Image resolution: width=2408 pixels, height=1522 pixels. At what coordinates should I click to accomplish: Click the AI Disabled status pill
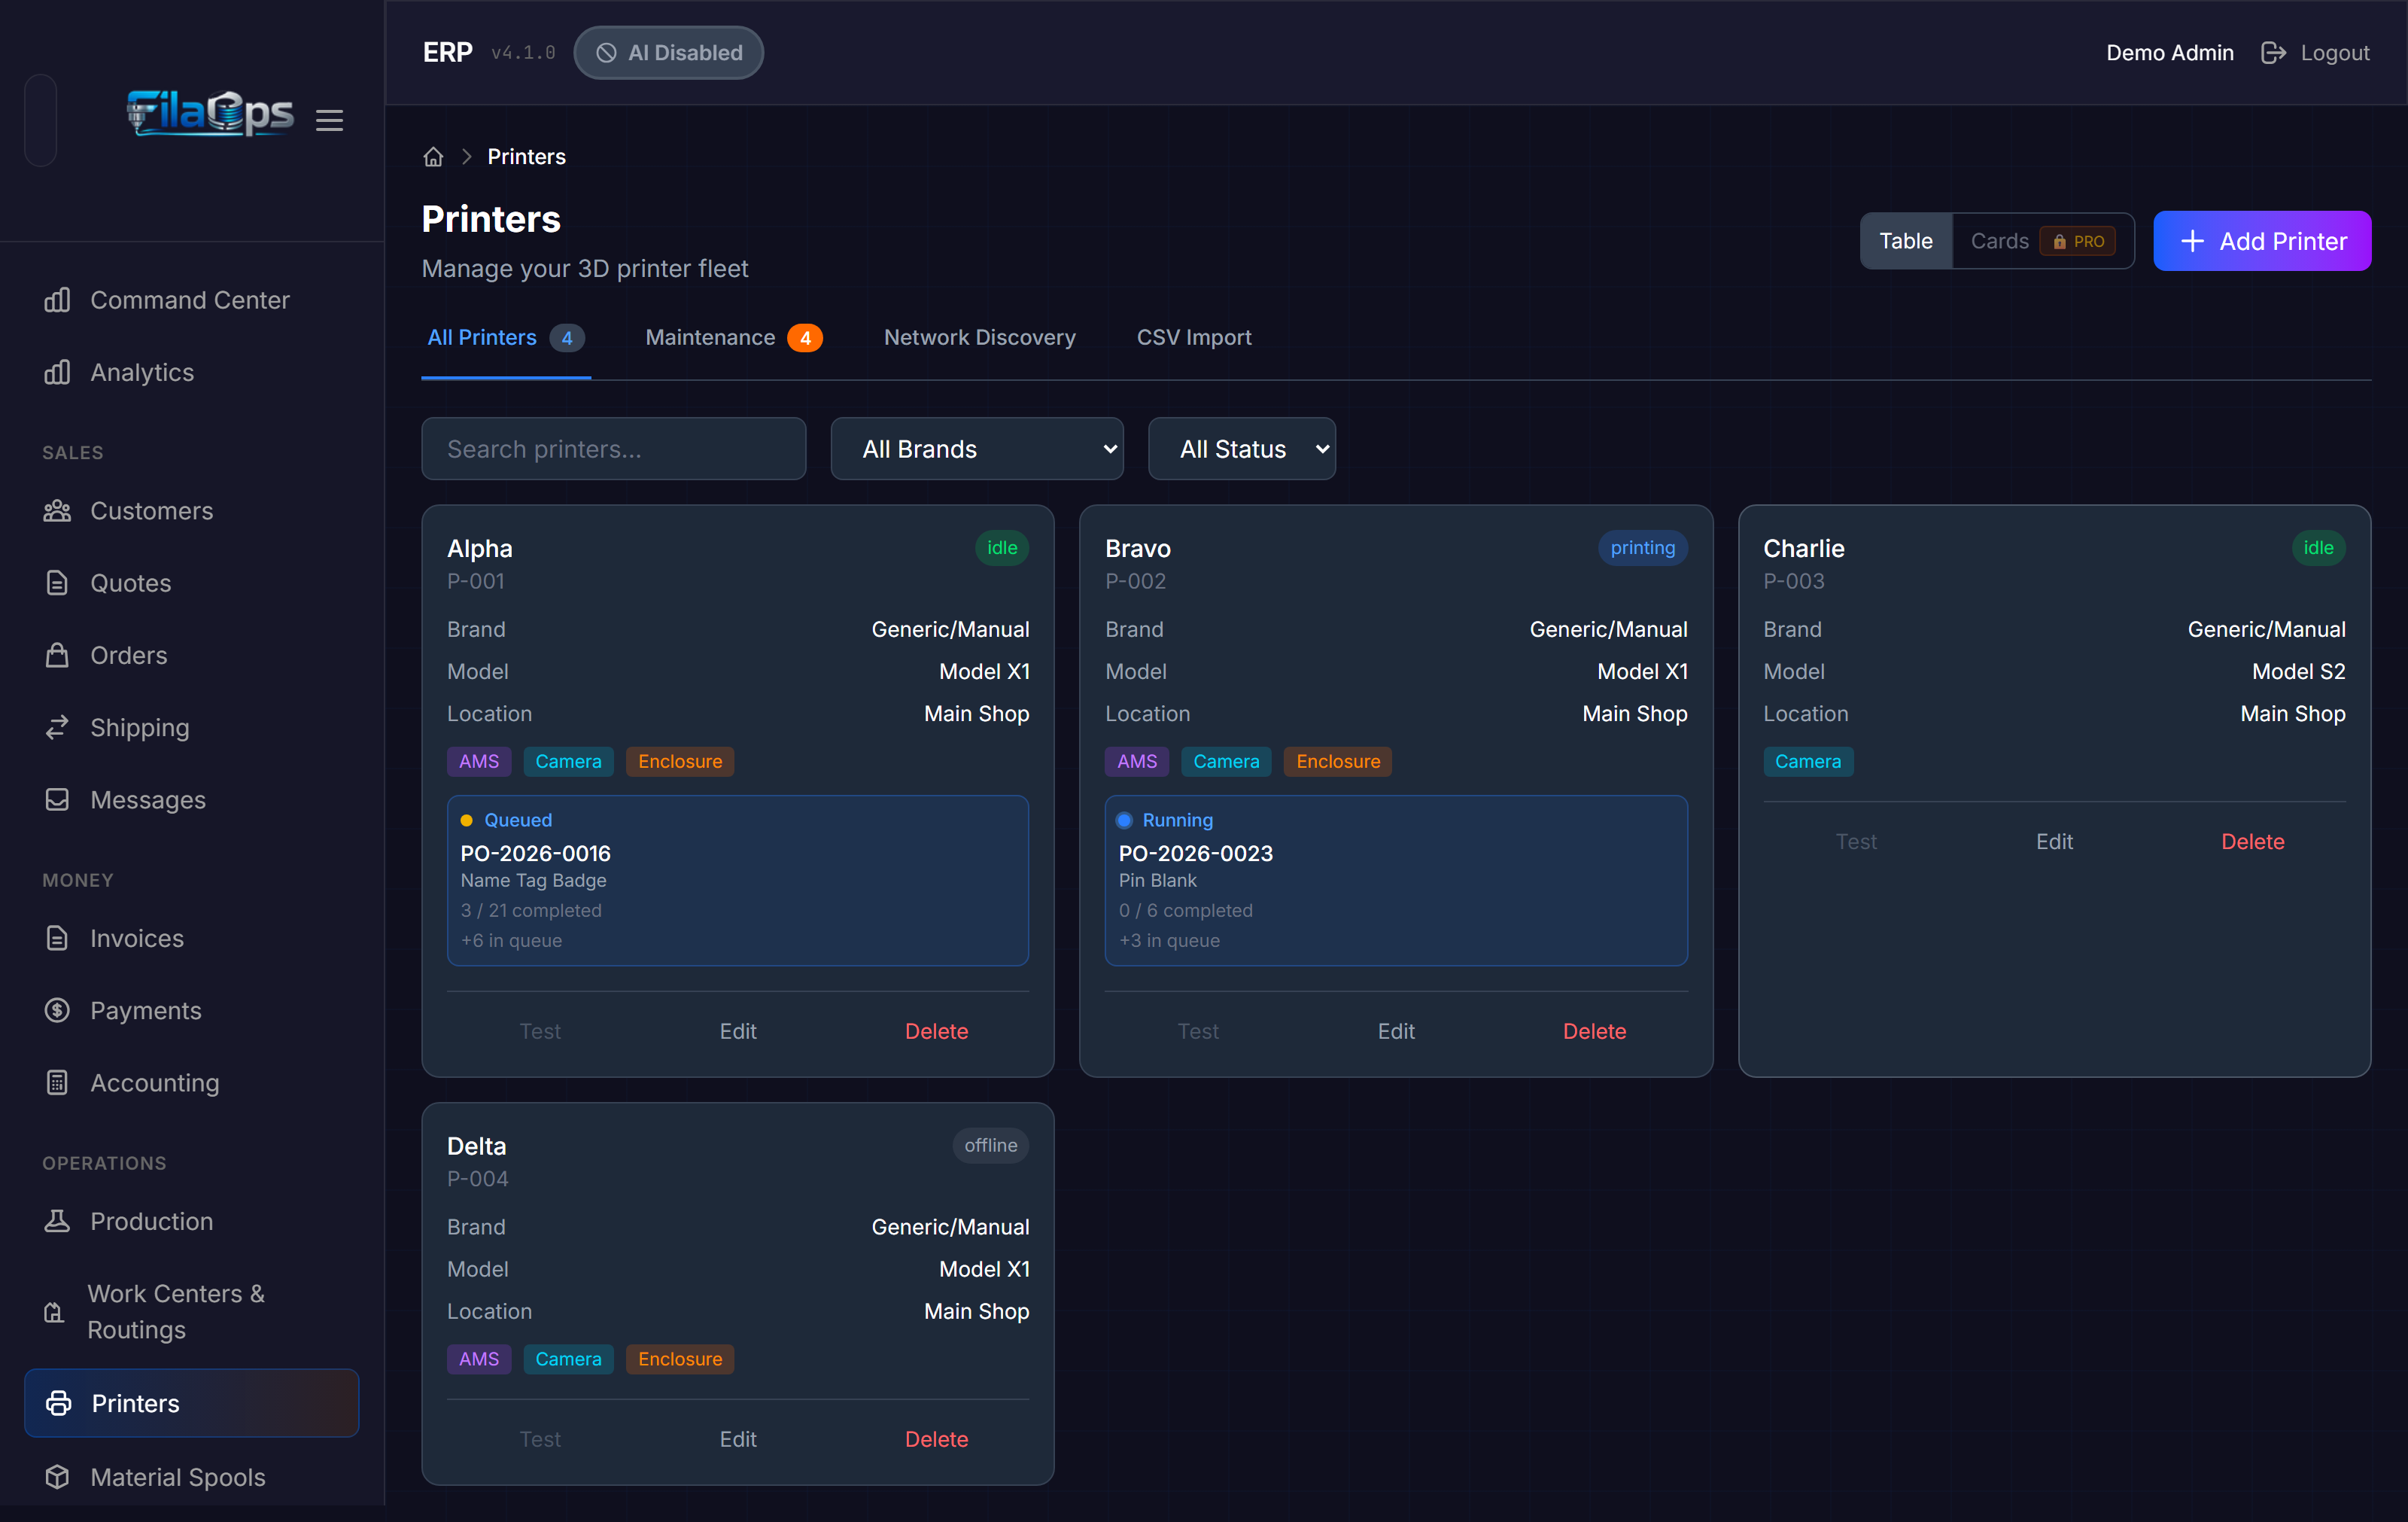click(x=669, y=53)
